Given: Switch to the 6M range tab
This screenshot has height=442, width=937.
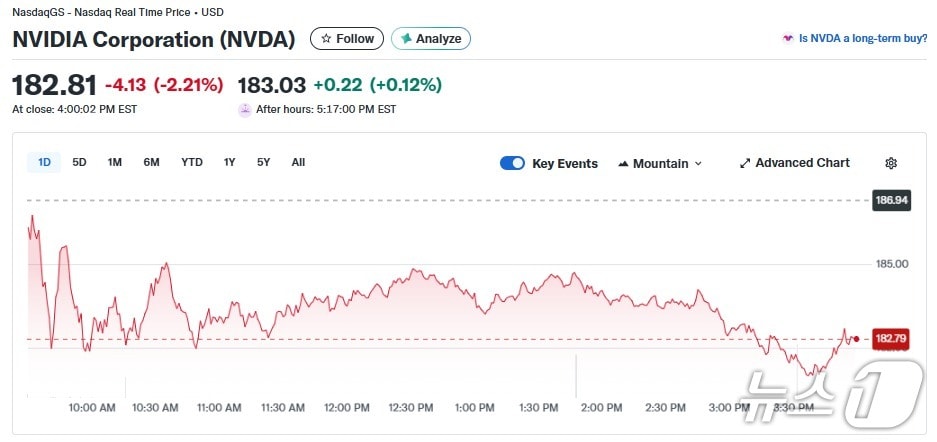Looking at the screenshot, I should (x=151, y=162).
